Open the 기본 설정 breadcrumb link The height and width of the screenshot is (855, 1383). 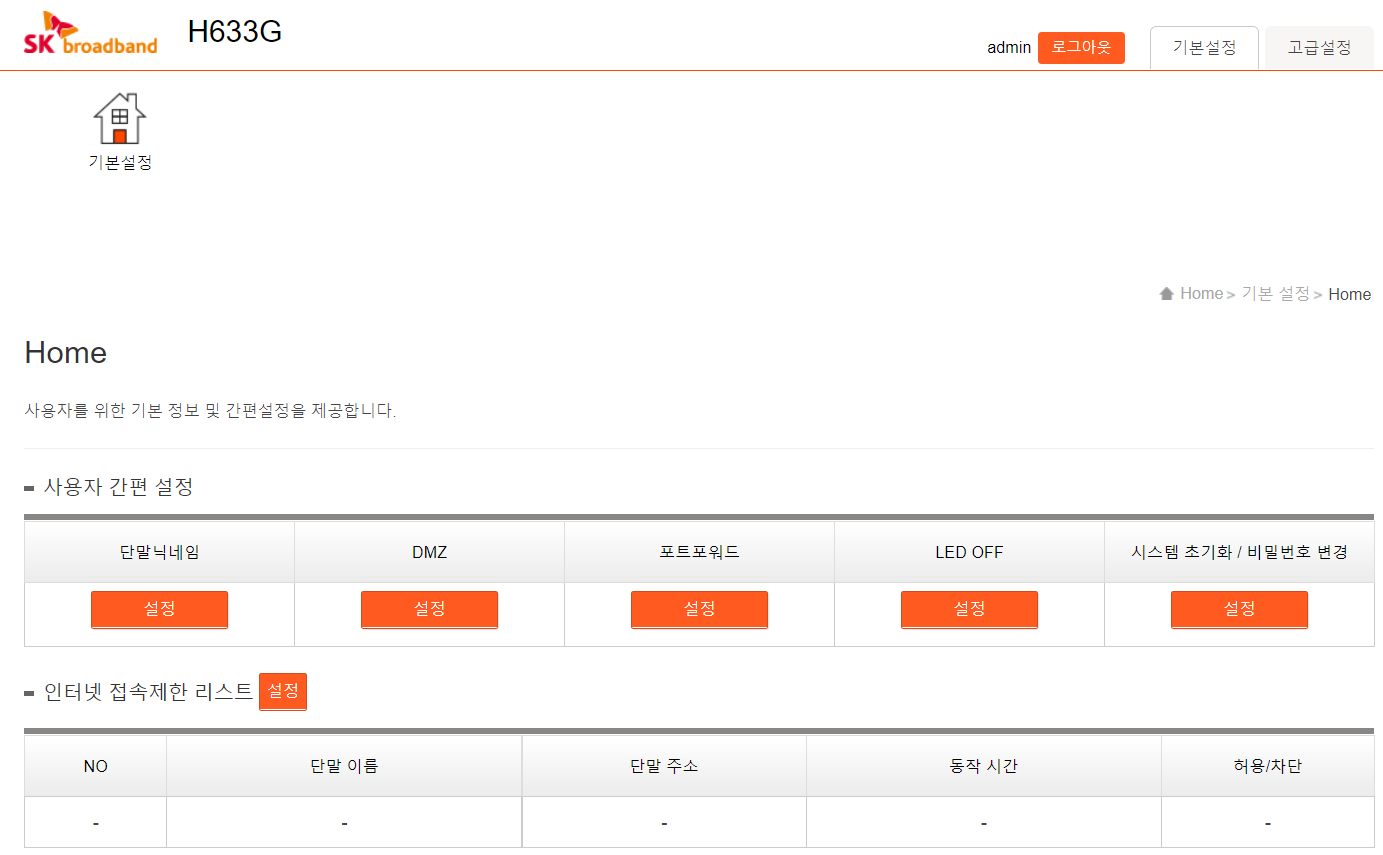click(1275, 294)
